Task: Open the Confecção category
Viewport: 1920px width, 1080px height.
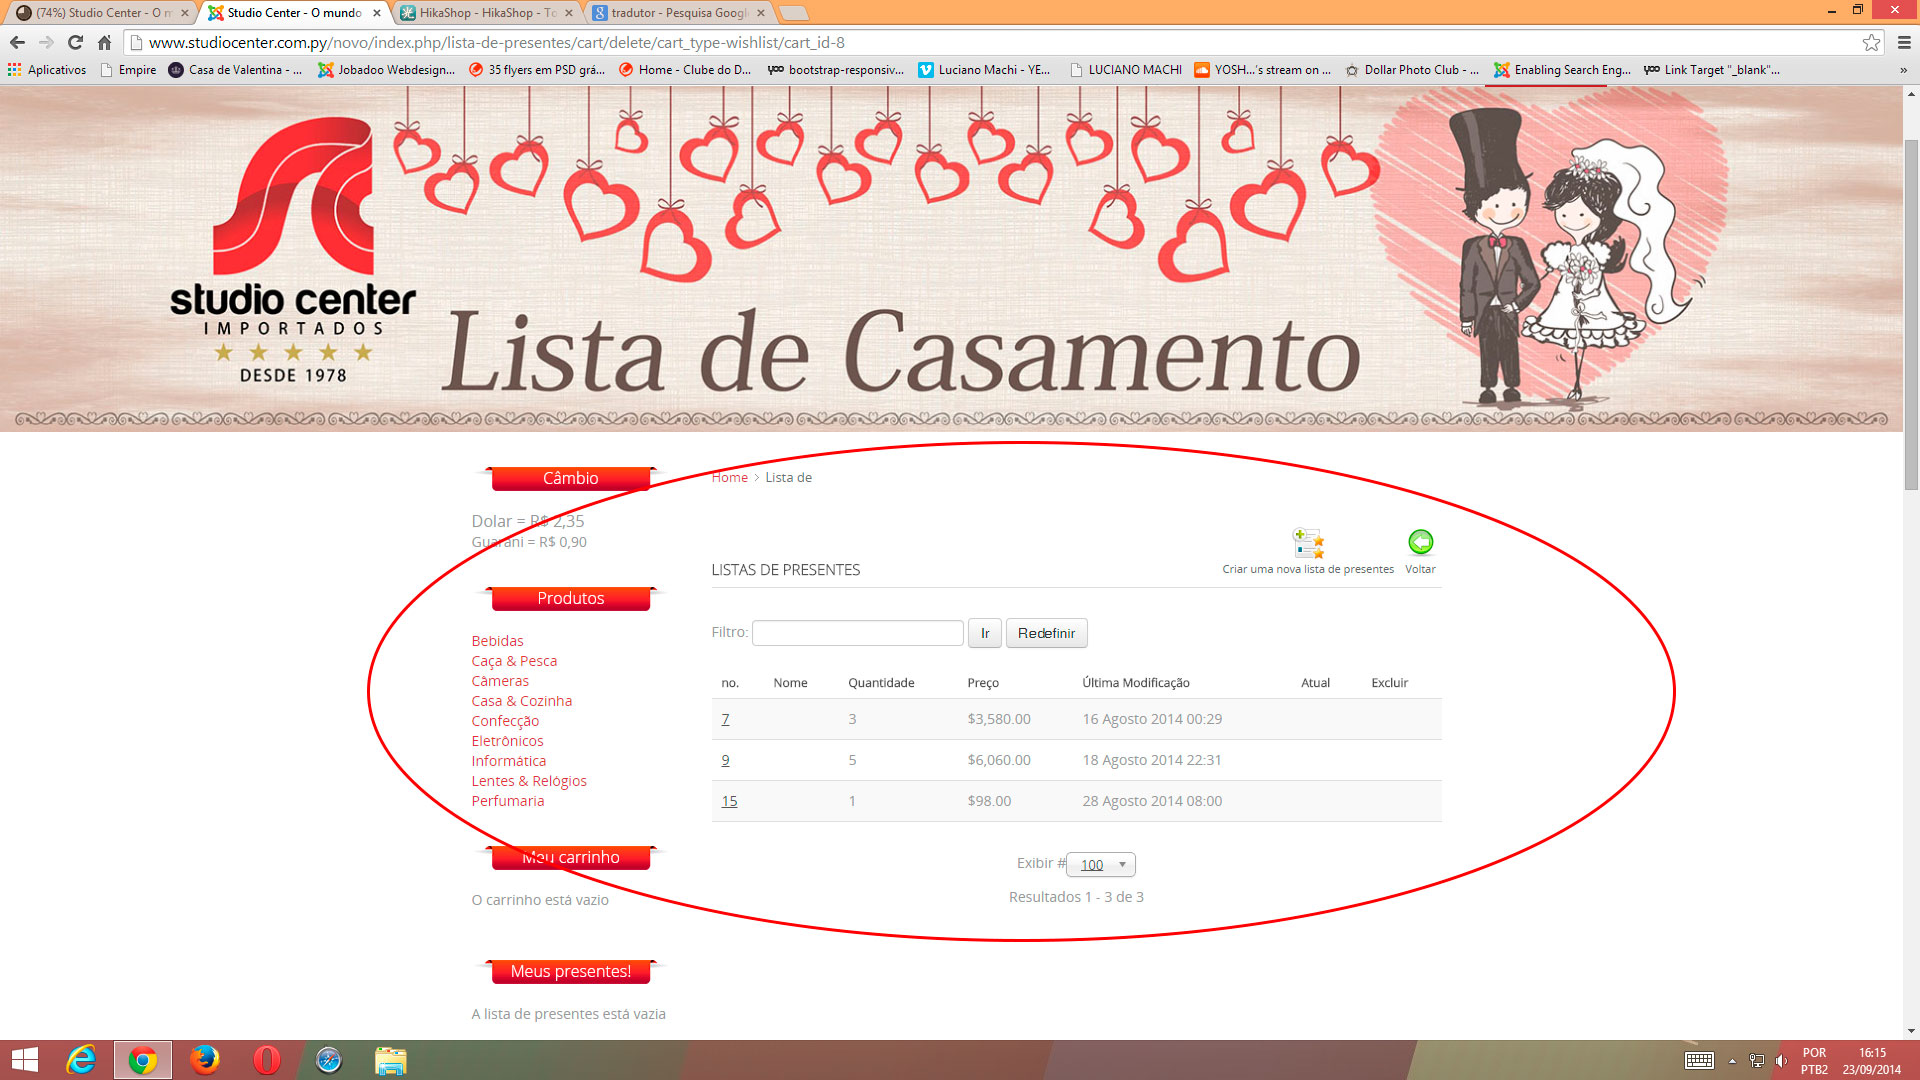Action: tap(505, 721)
